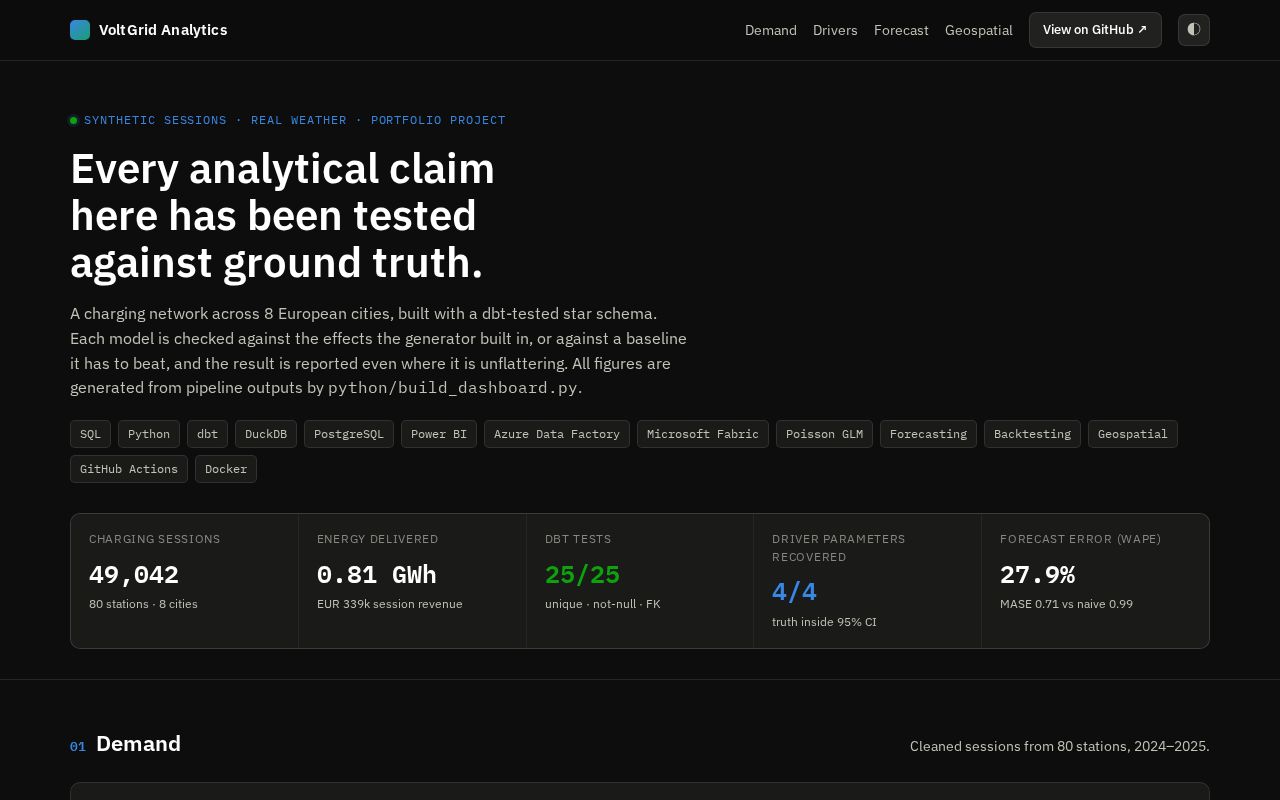This screenshot has width=1280, height=800.
Task: Click the 'Cleaned sessions from 80 stations' caption
Action: (1059, 746)
